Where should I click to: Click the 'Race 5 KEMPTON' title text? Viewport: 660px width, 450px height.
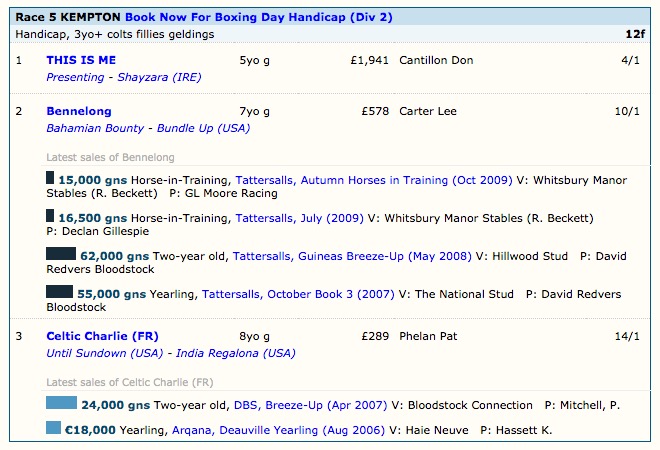(68, 17)
